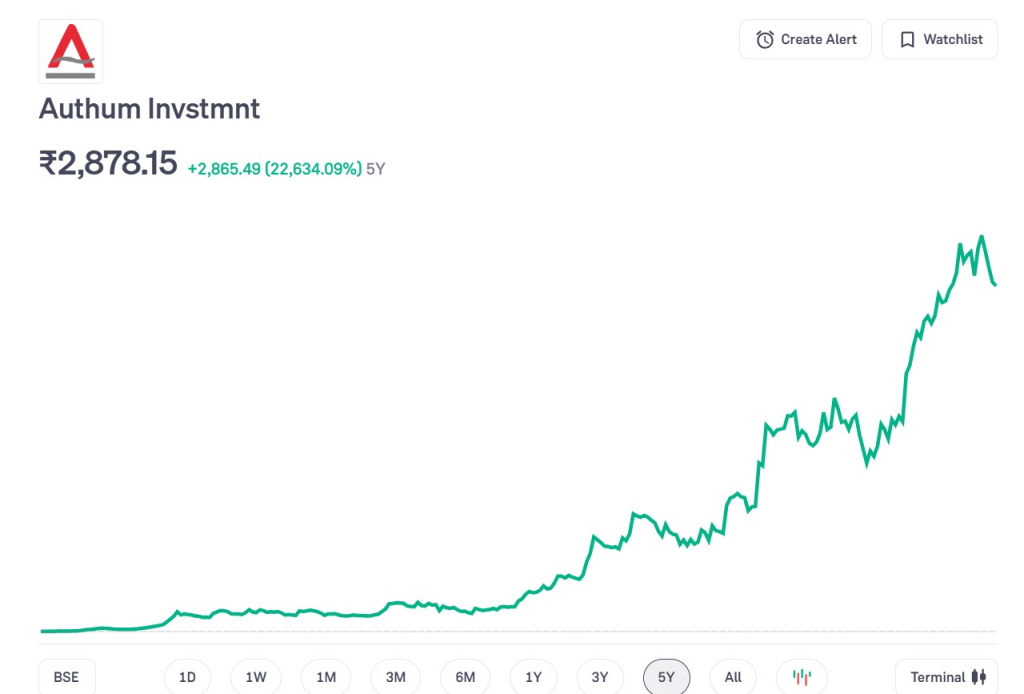Click the Authum Invstmnt stock title
This screenshot has width=1024, height=694.
point(149,108)
